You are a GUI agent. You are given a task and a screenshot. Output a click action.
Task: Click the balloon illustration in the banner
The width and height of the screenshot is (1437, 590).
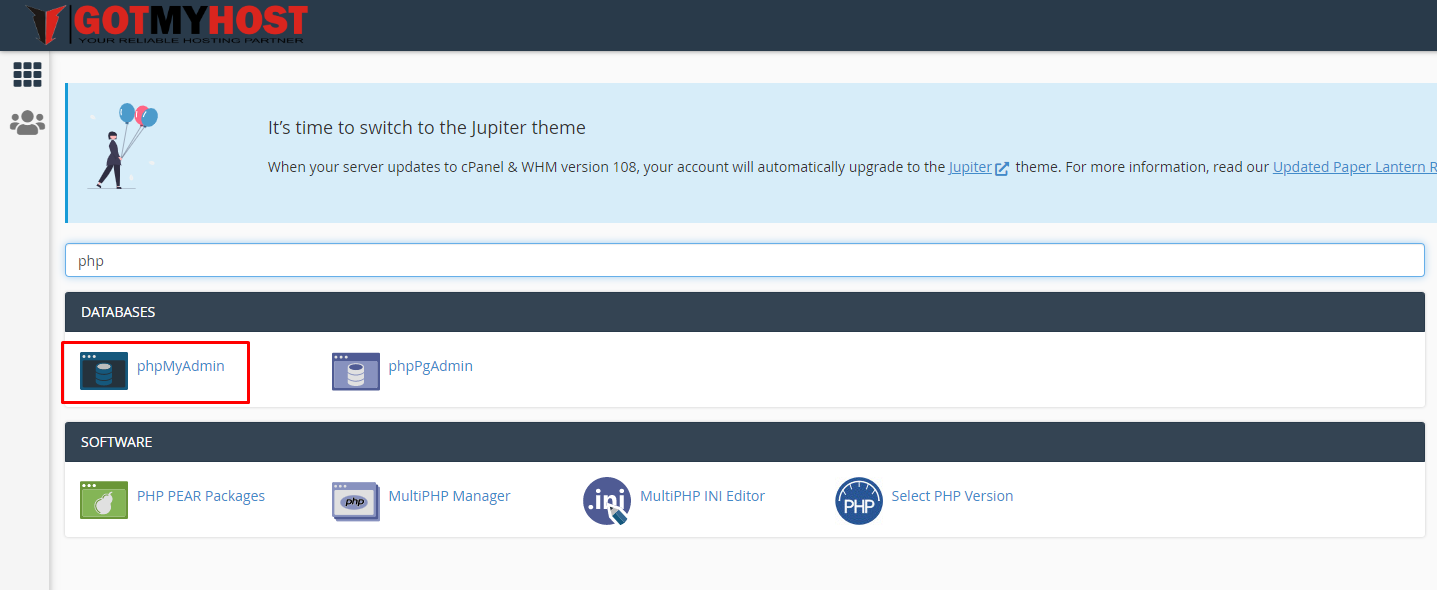tap(124, 146)
